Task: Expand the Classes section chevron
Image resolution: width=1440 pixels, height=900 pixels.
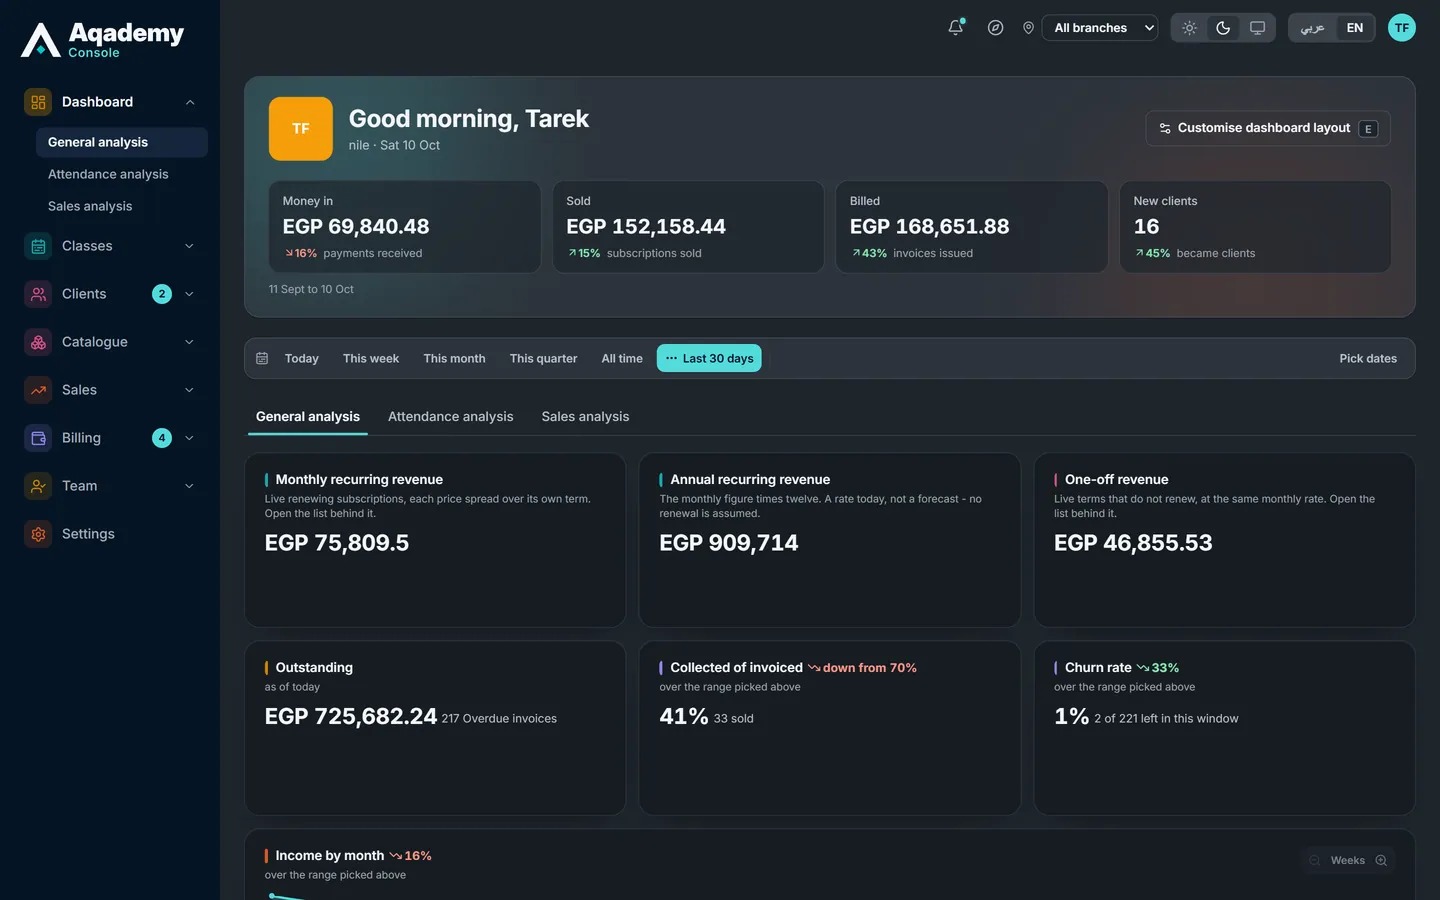Action: (x=189, y=246)
